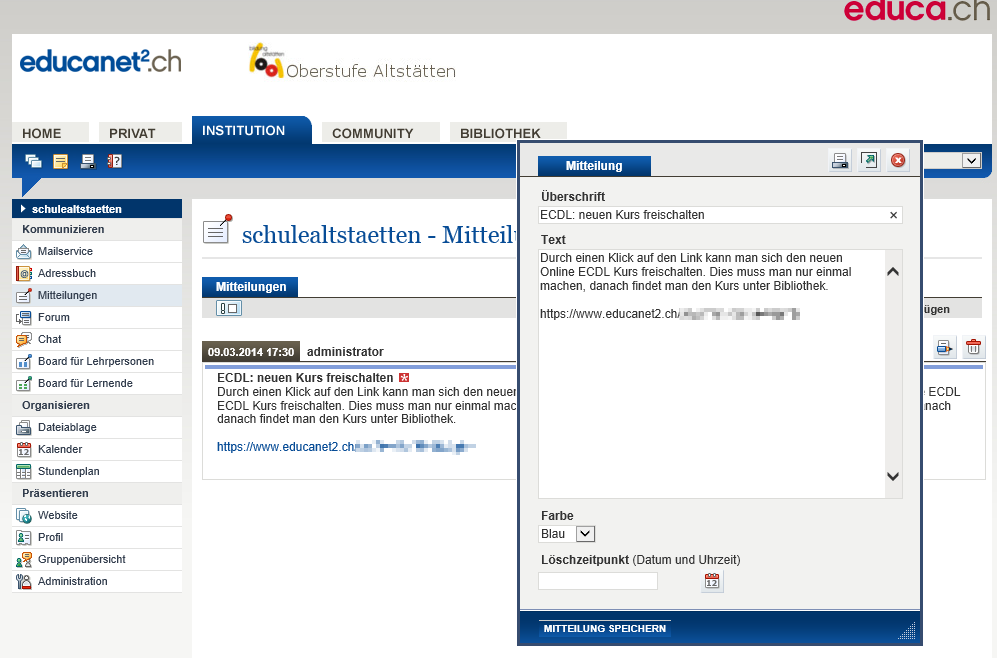The height and width of the screenshot is (658, 997).
Task: Click the Löschzeitpunkt date input field
Action: tap(598, 581)
